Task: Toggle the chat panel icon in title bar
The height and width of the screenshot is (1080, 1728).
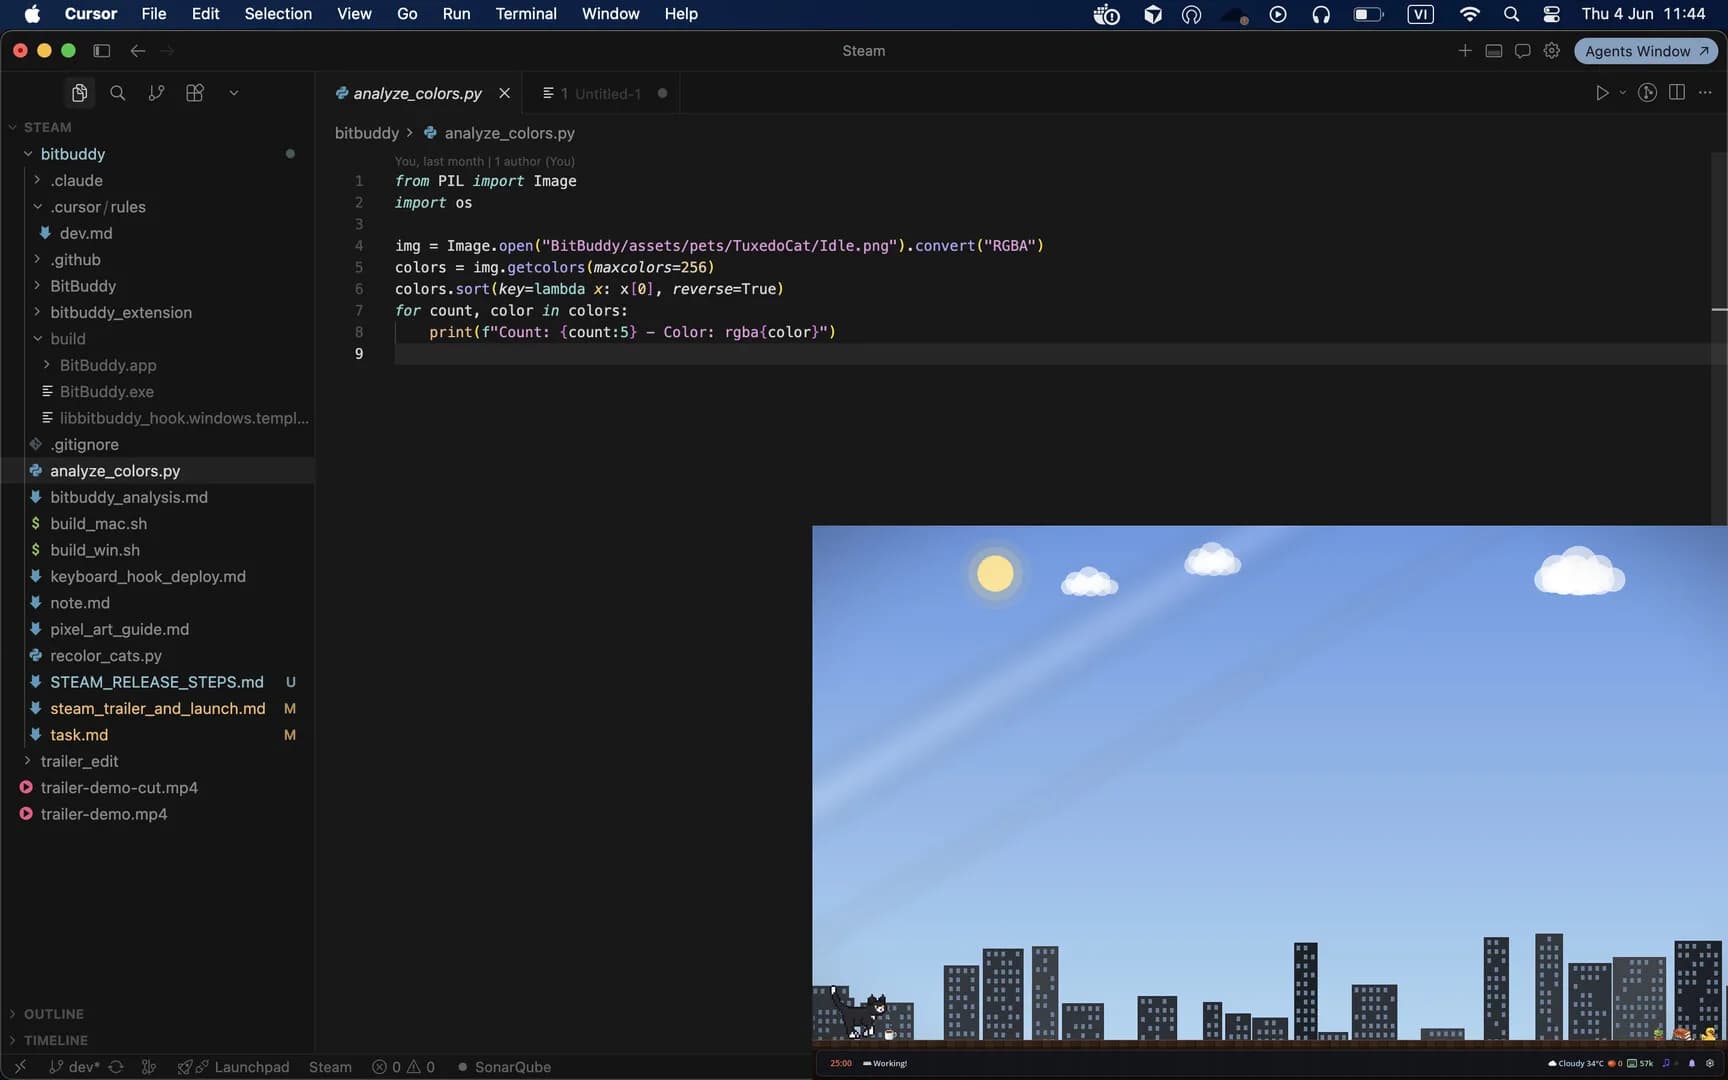Action: [x=1523, y=51]
